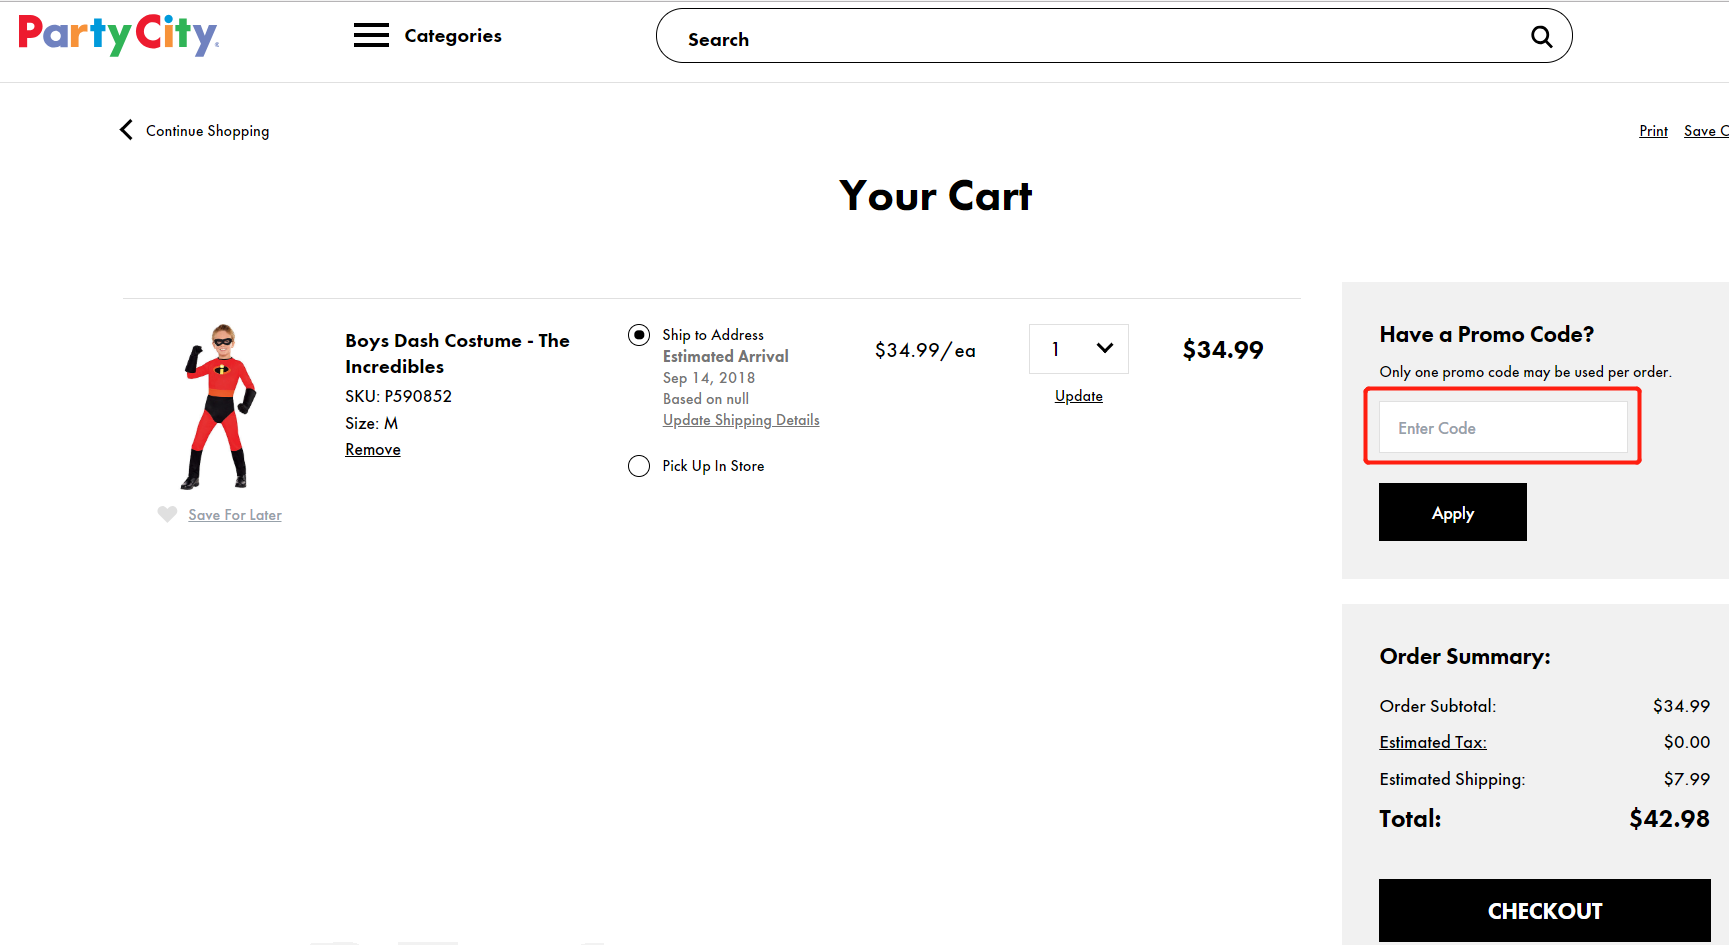The image size is (1729, 945).
Task: Open the hamburger Categories menu icon
Action: click(371, 36)
